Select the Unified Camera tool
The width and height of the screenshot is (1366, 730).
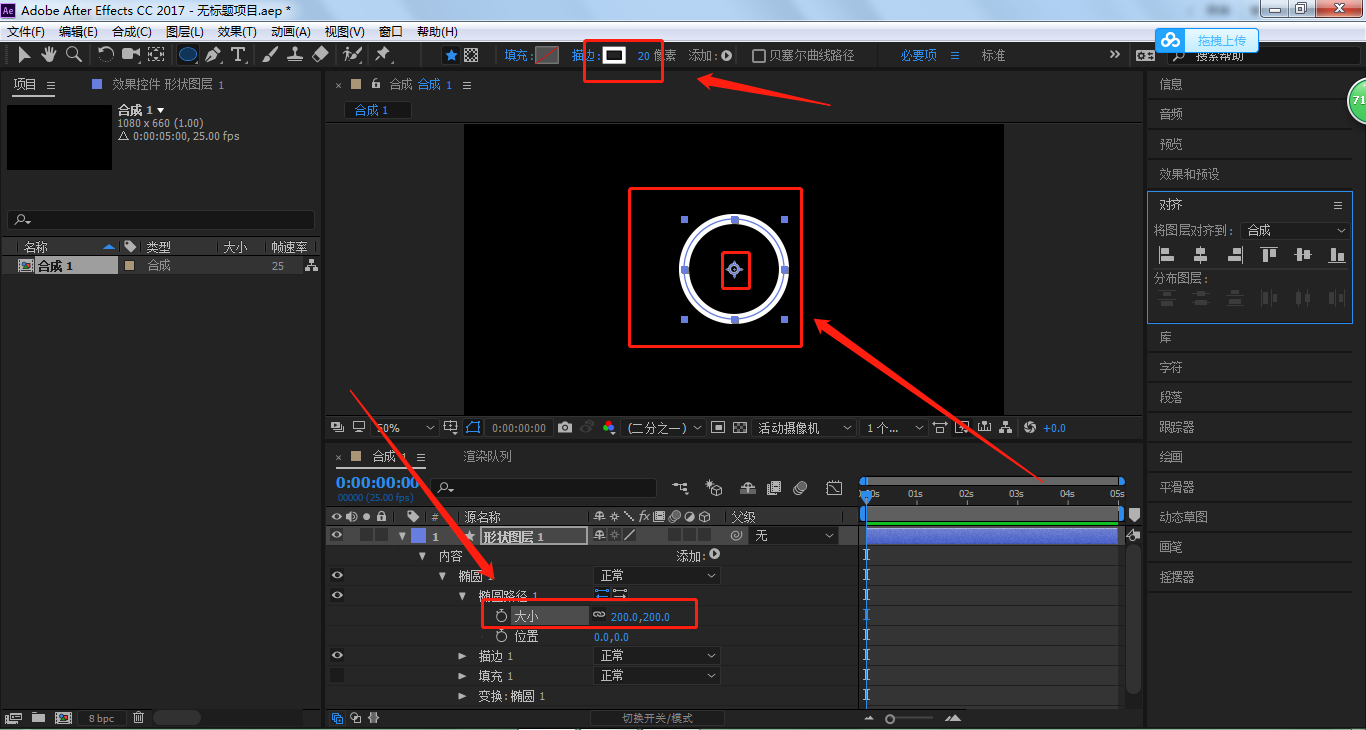click(x=131, y=55)
